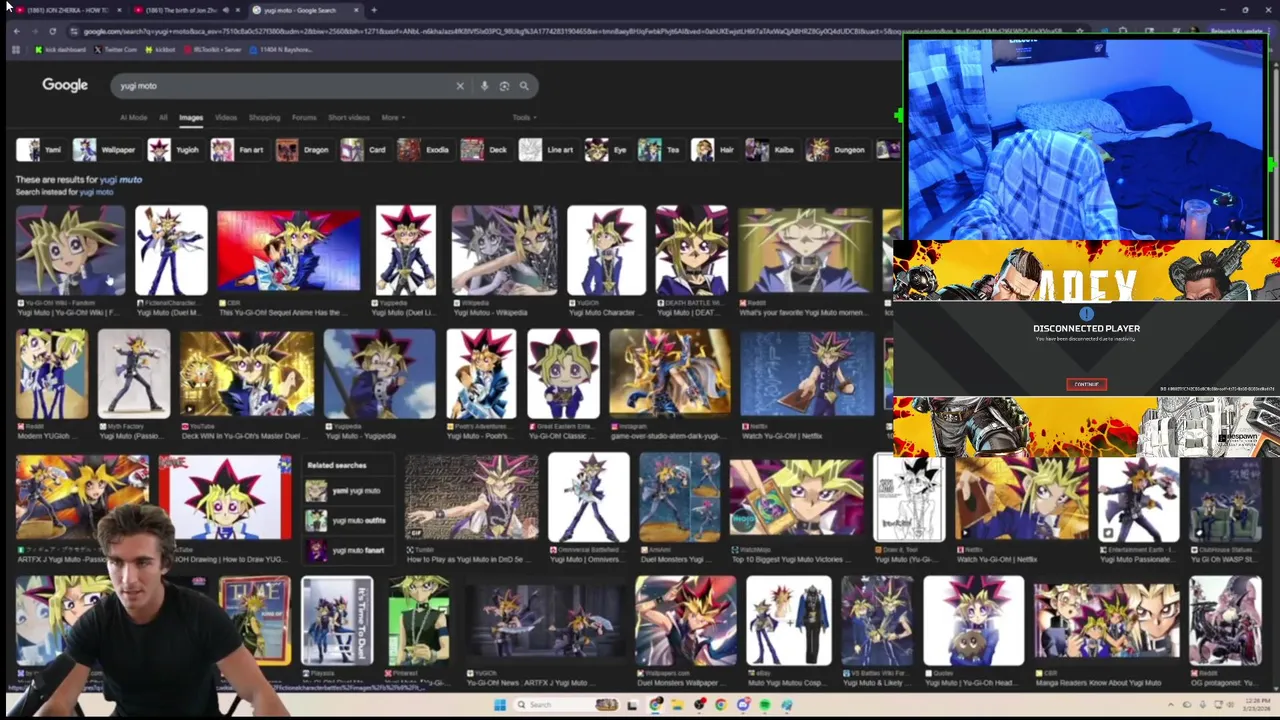1280x720 pixels.
Task: Open the Windows Start menu
Action: click(499, 705)
